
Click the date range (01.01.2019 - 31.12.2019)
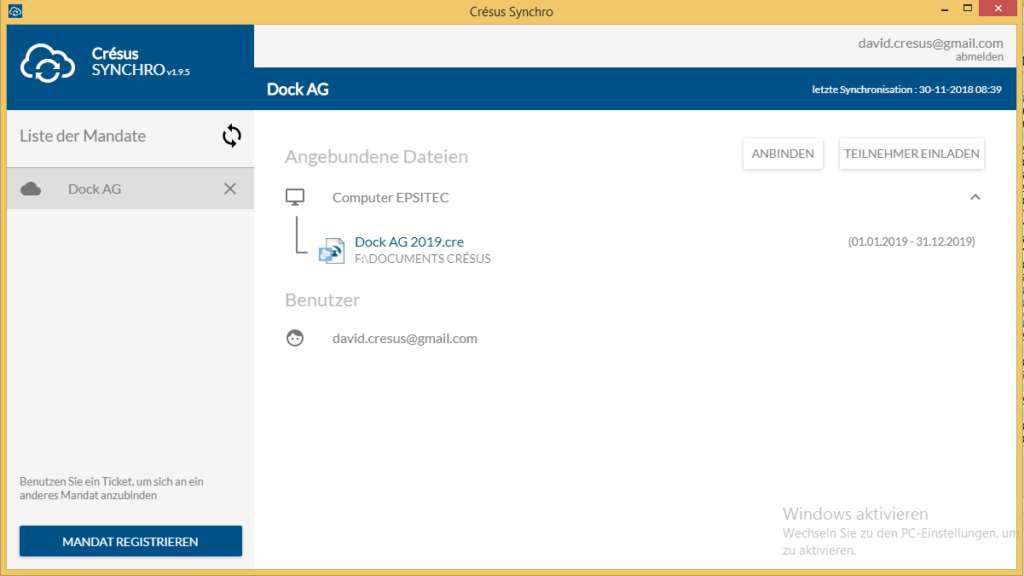(911, 242)
